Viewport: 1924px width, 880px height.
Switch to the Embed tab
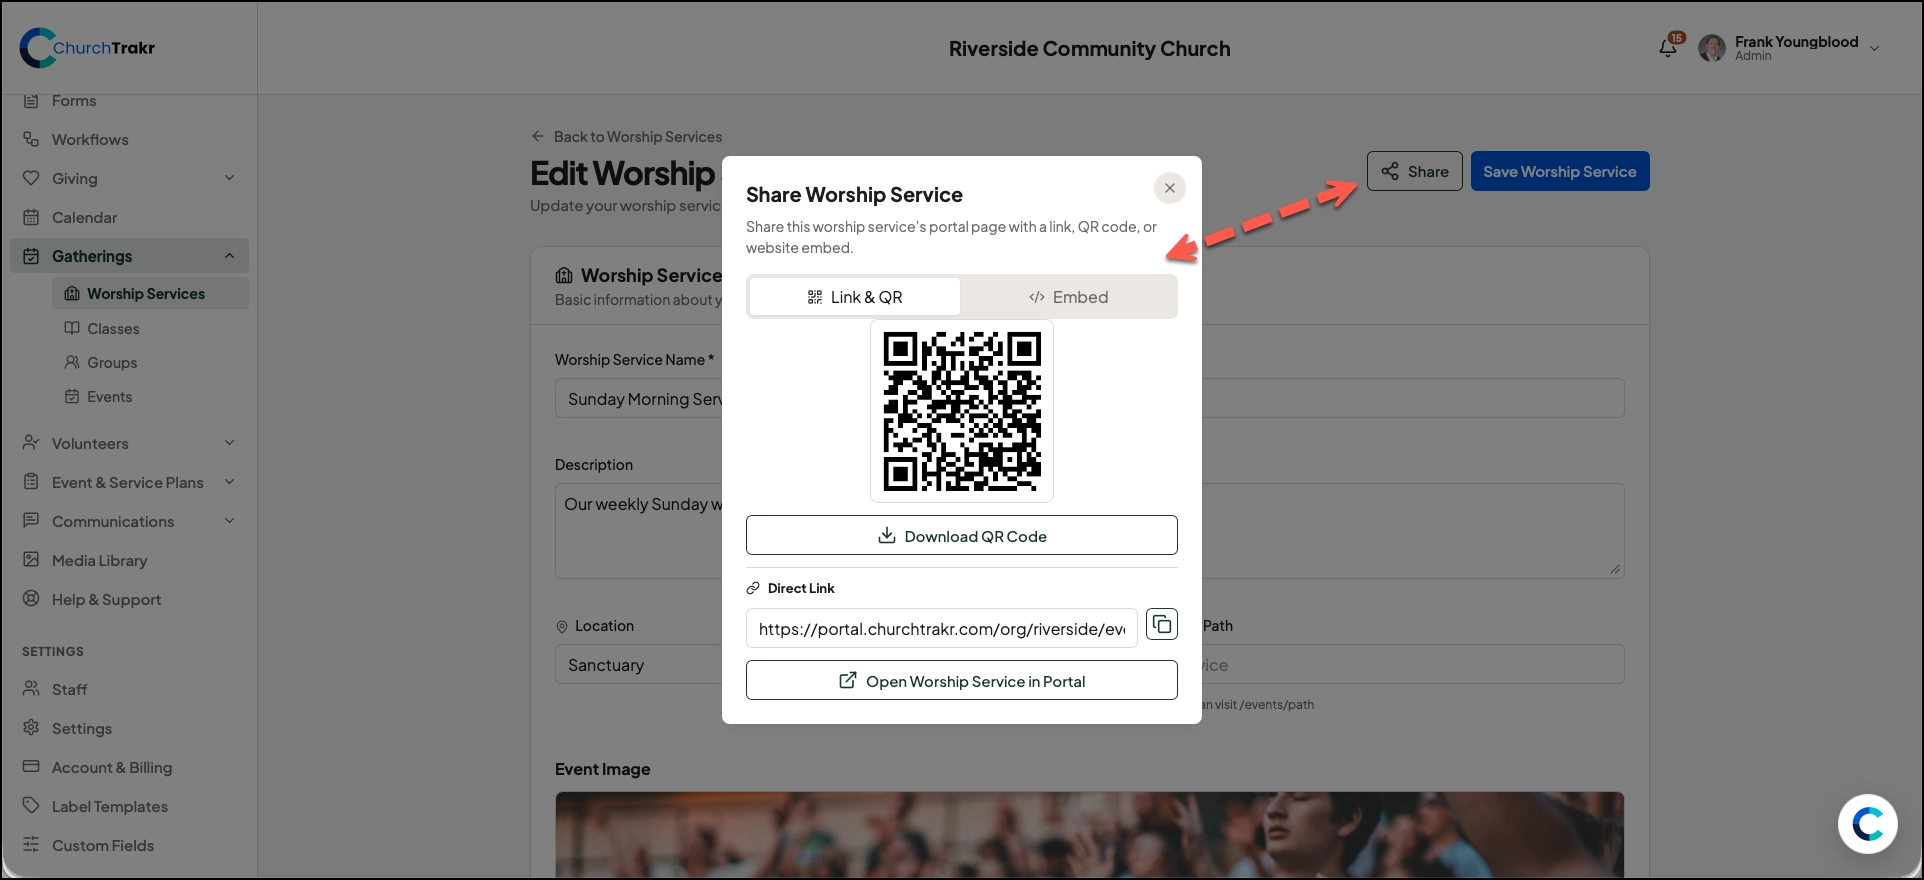pyautogui.click(x=1068, y=297)
